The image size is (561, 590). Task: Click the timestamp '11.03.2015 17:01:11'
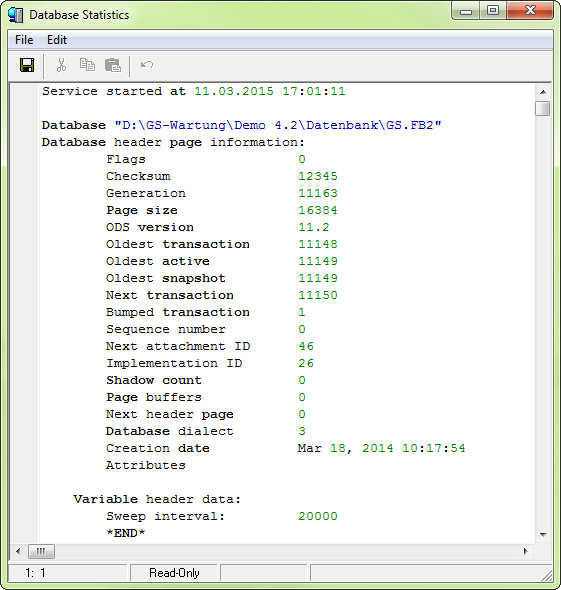(x=270, y=91)
